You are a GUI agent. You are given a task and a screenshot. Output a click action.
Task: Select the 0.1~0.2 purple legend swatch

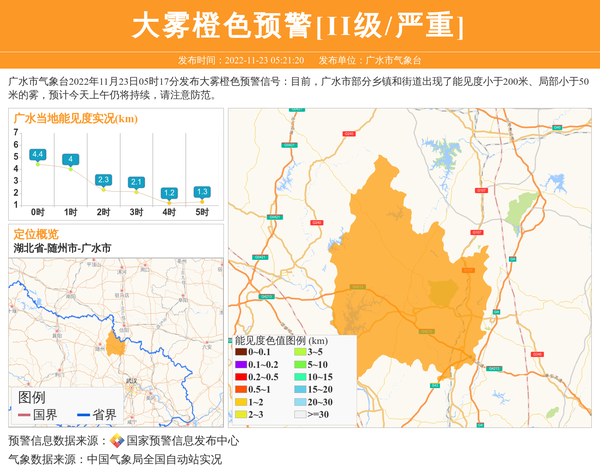pyautogui.click(x=241, y=365)
